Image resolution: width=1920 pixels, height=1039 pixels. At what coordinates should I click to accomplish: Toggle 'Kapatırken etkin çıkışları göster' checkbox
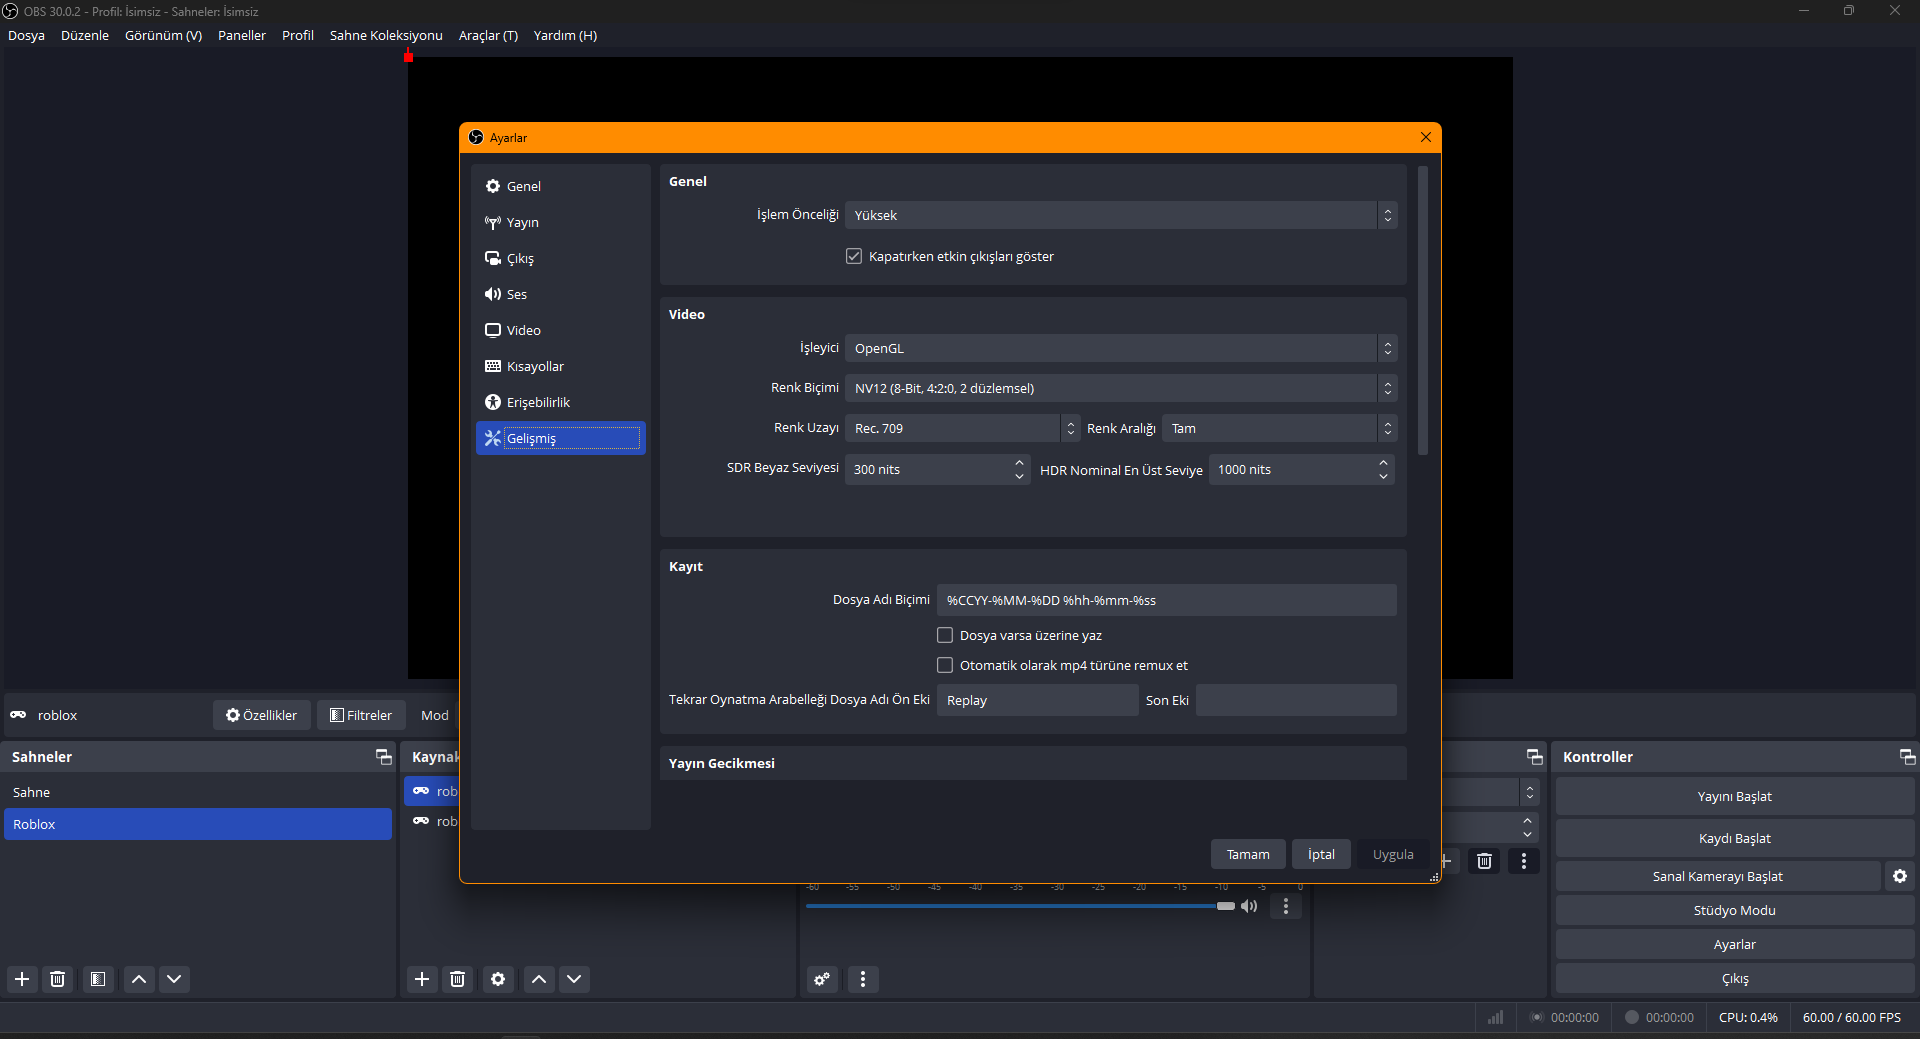tap(854, 257)
